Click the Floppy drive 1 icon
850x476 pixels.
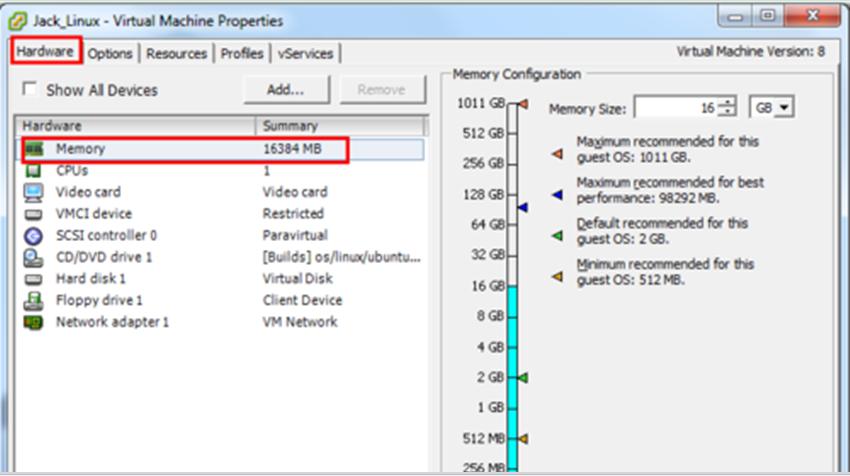tap(33, 301)
